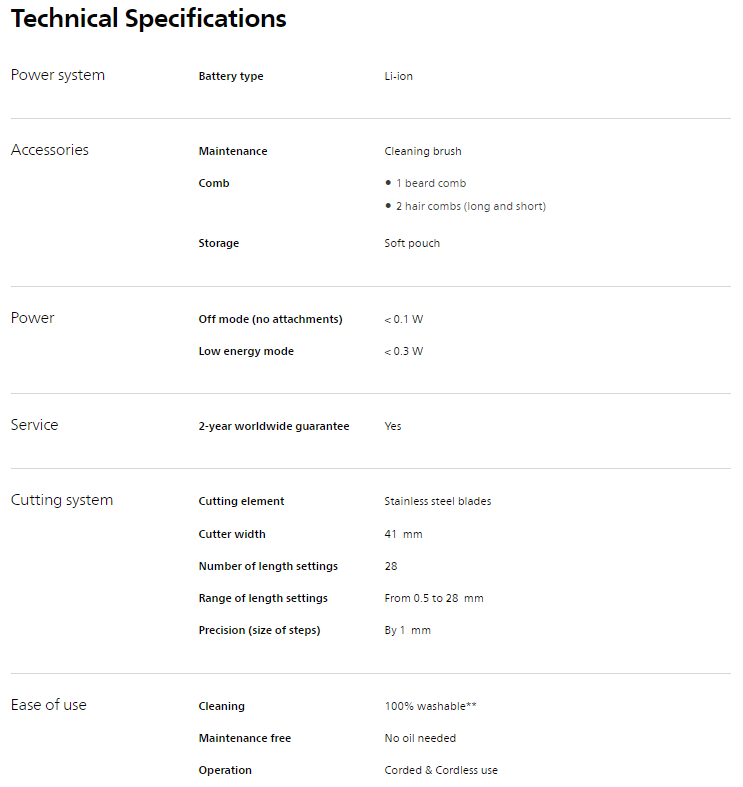
Task: Click the Precision (size of steps) label
Action: point(259,631)
